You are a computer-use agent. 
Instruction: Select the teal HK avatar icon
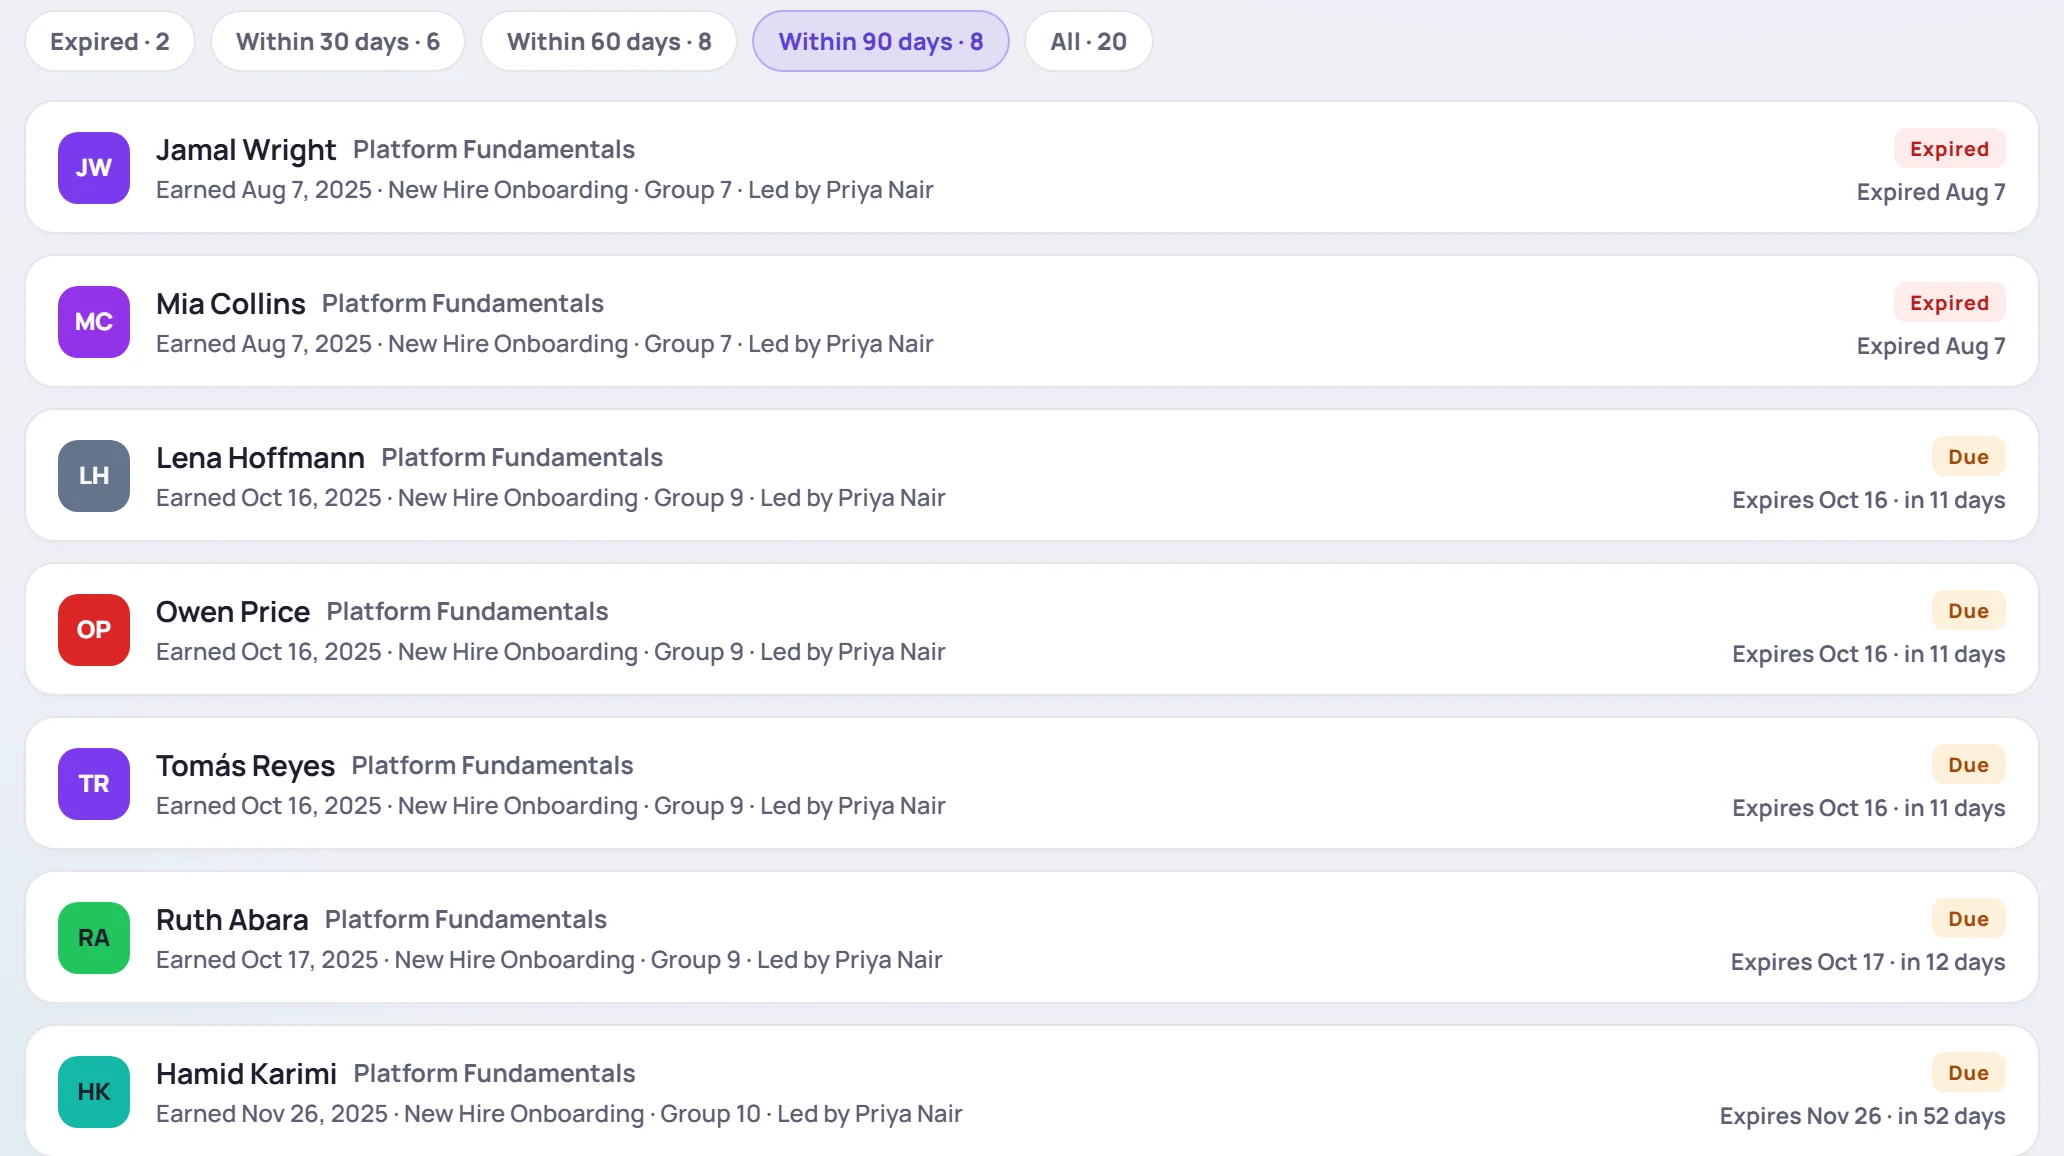coord(94,1092)
